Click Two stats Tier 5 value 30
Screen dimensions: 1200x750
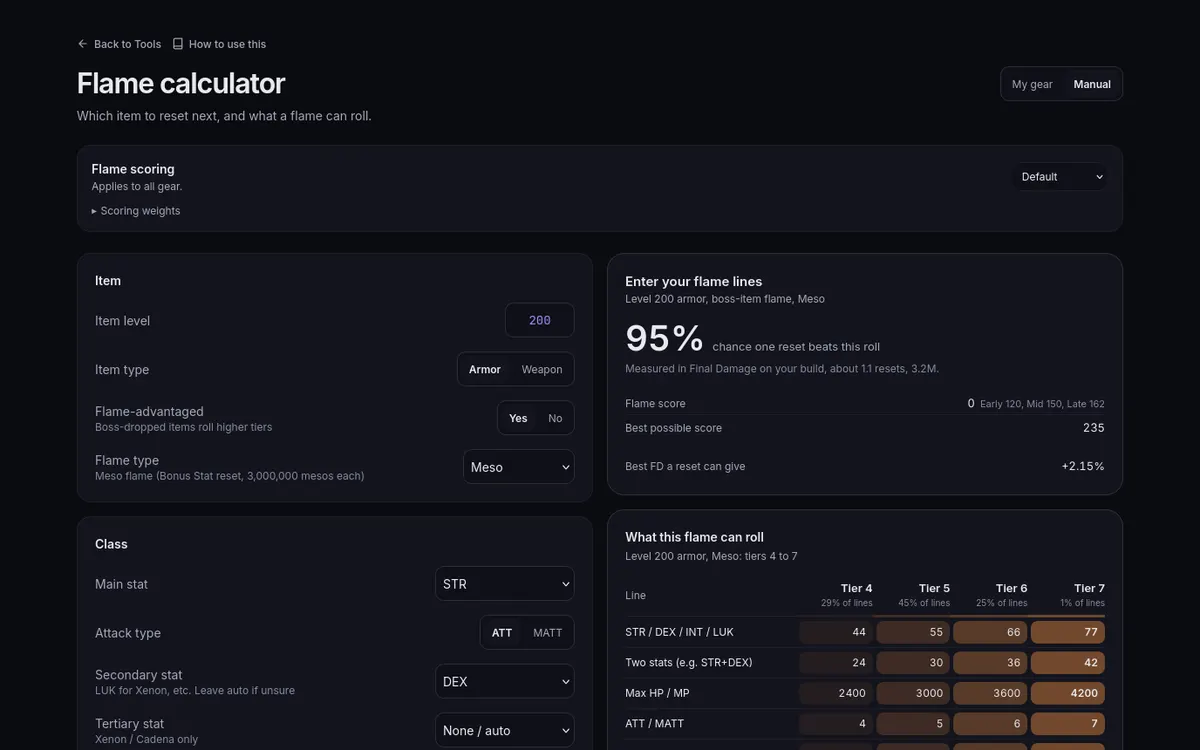point(913,662)
